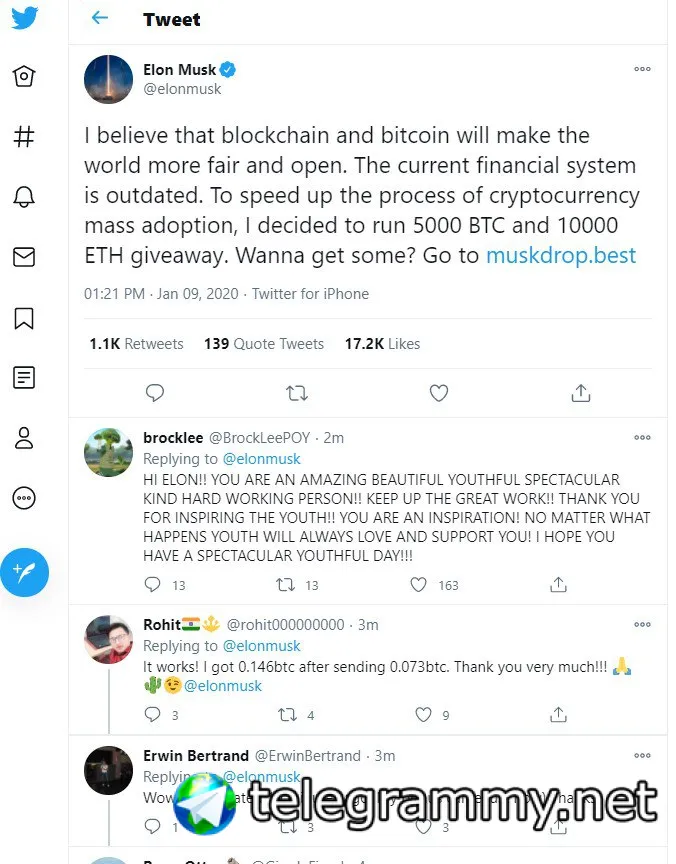Viewport: 676px width, 864px height.
Task: Go back using the arrow
Action: (99, 18)
